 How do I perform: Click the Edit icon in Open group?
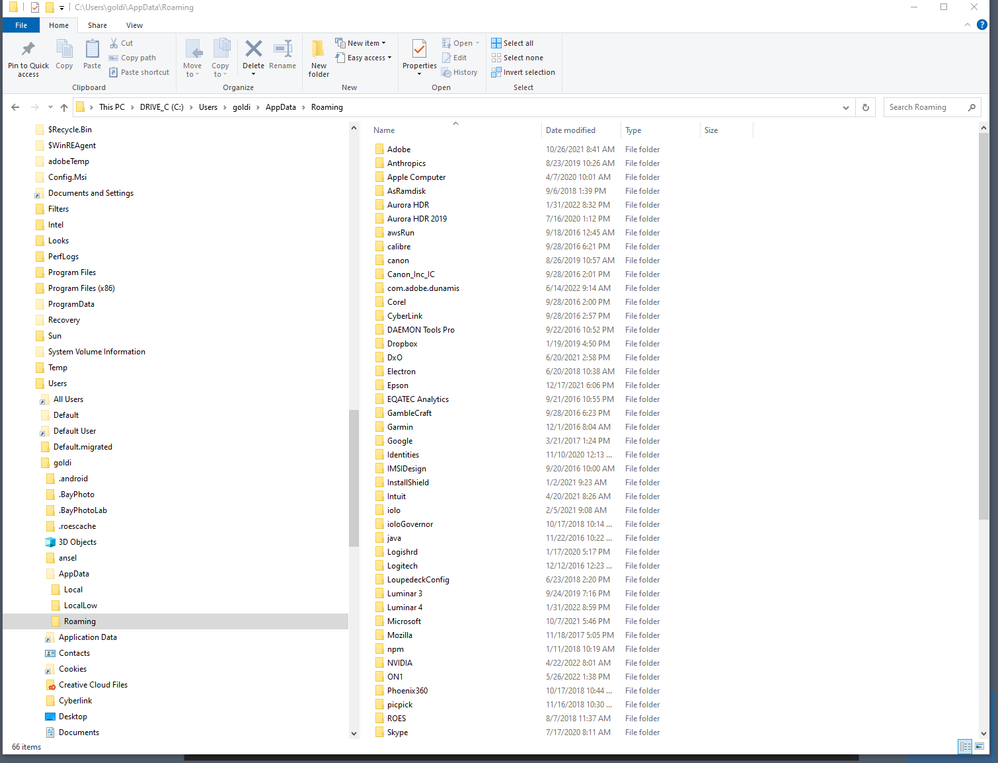[447, 57]
